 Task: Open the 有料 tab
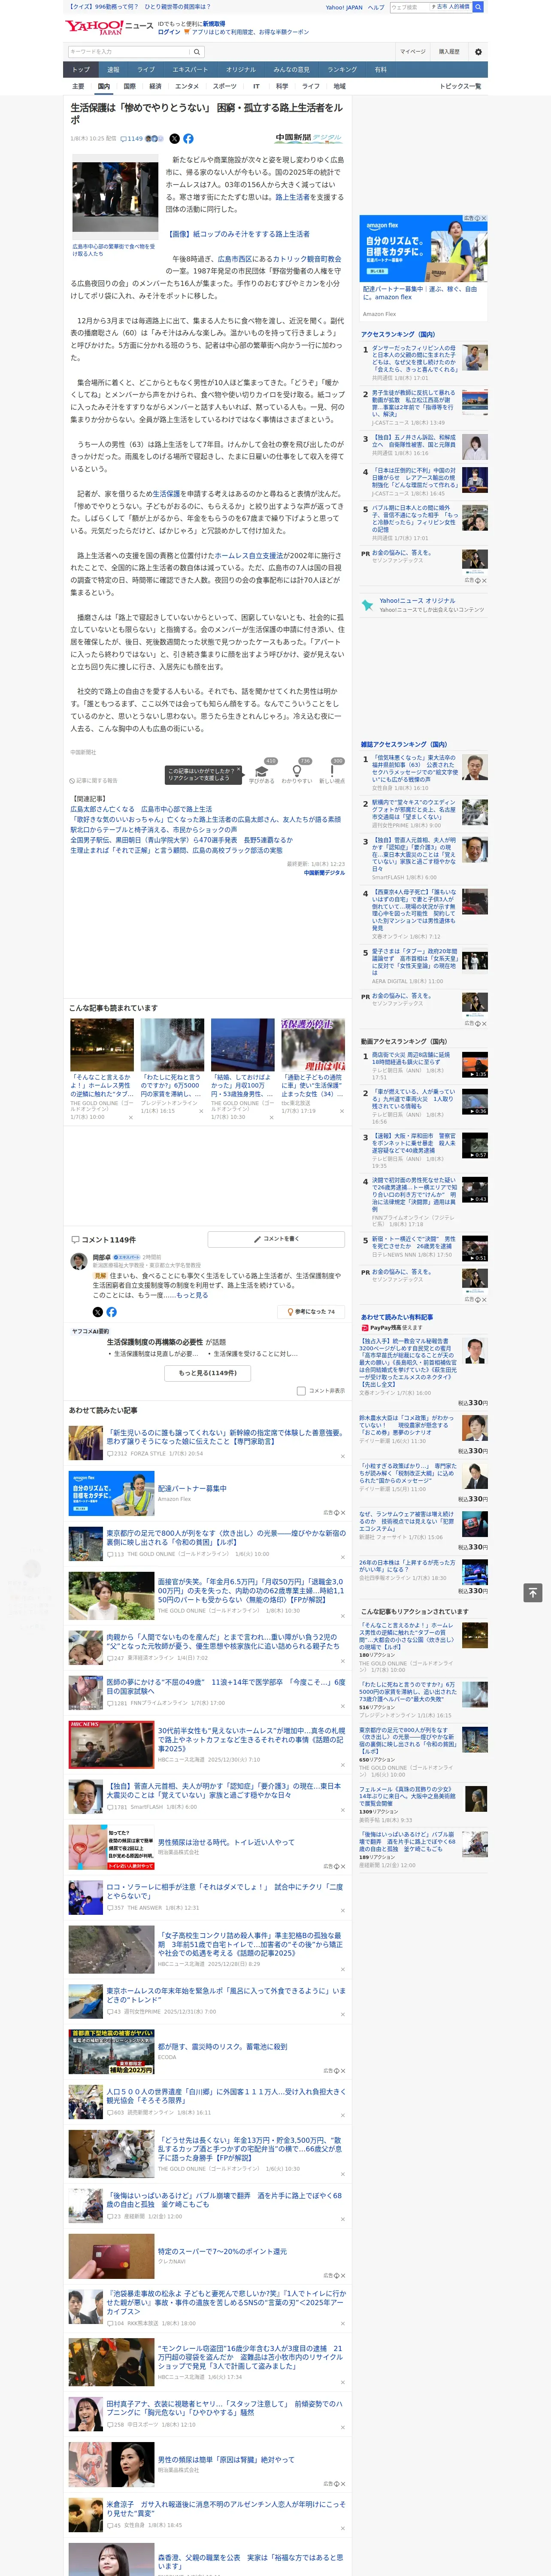click(380, 69)
